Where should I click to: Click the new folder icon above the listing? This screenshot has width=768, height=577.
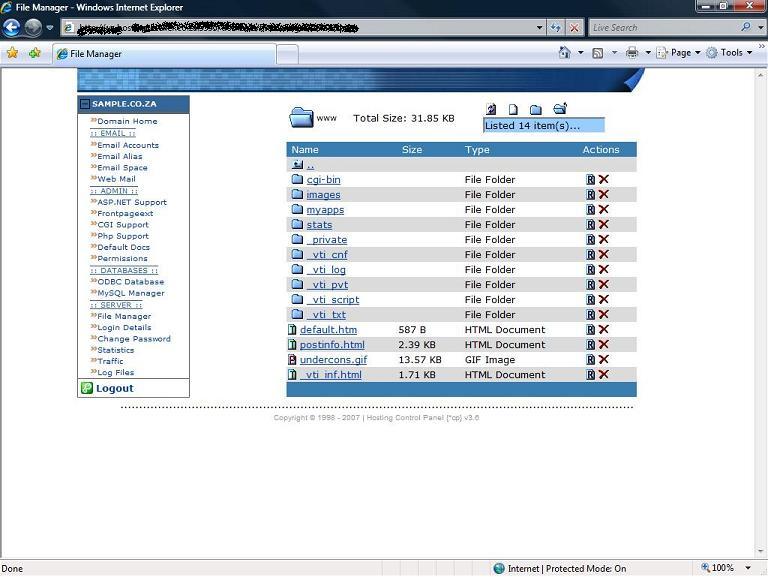point(536,109)
